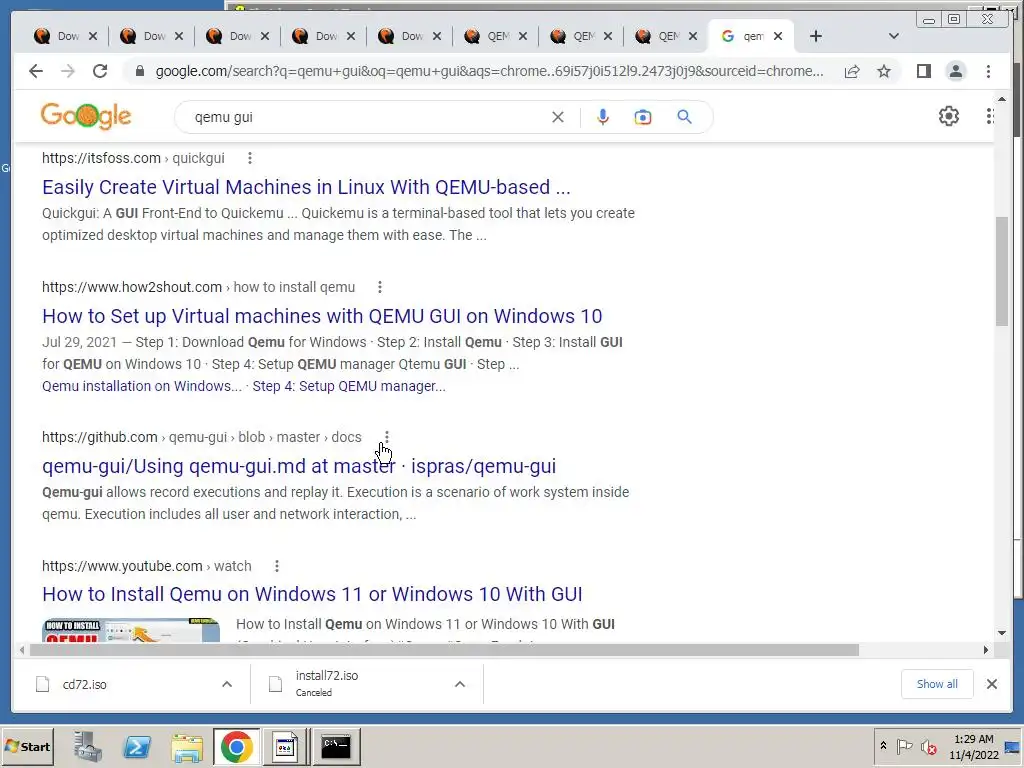
Task: Jump to Qemu installation on Windows section
Action: [x=142, y=386]
